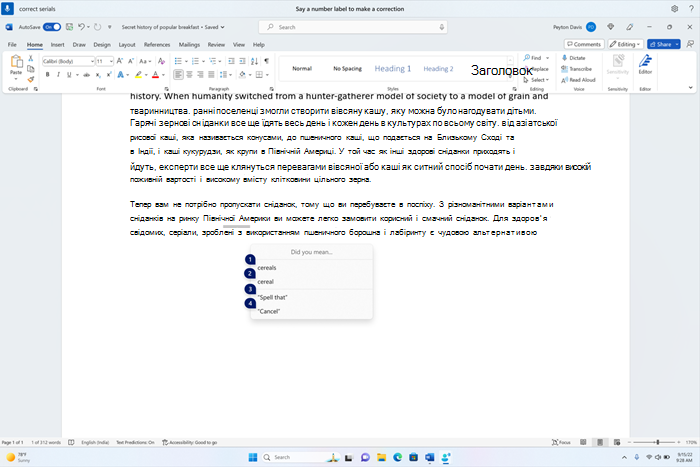The width and height of the screenshot is (700, 467).
Task: Select the "Spell that" option
Action: [x=311, y=297]
